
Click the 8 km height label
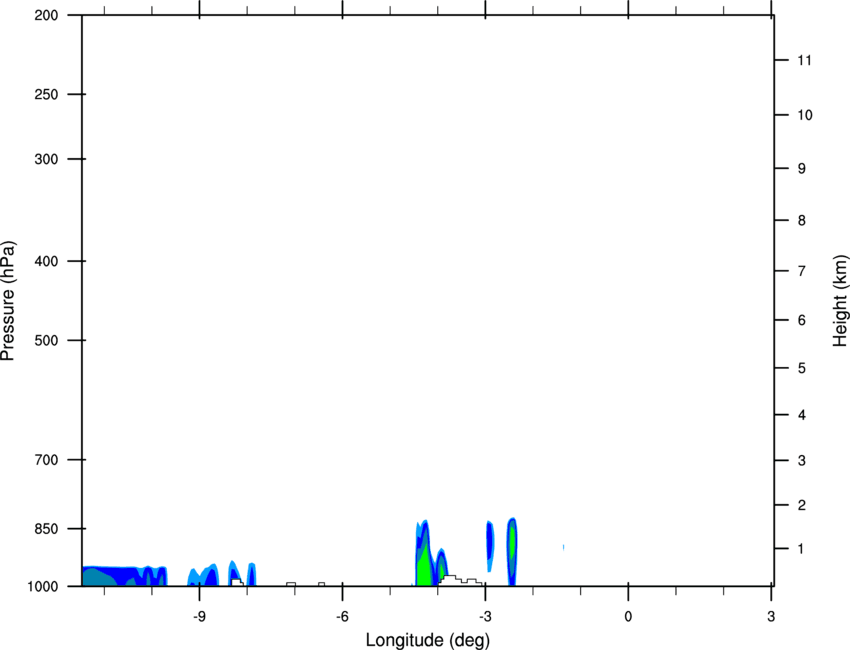pos(802,221)
